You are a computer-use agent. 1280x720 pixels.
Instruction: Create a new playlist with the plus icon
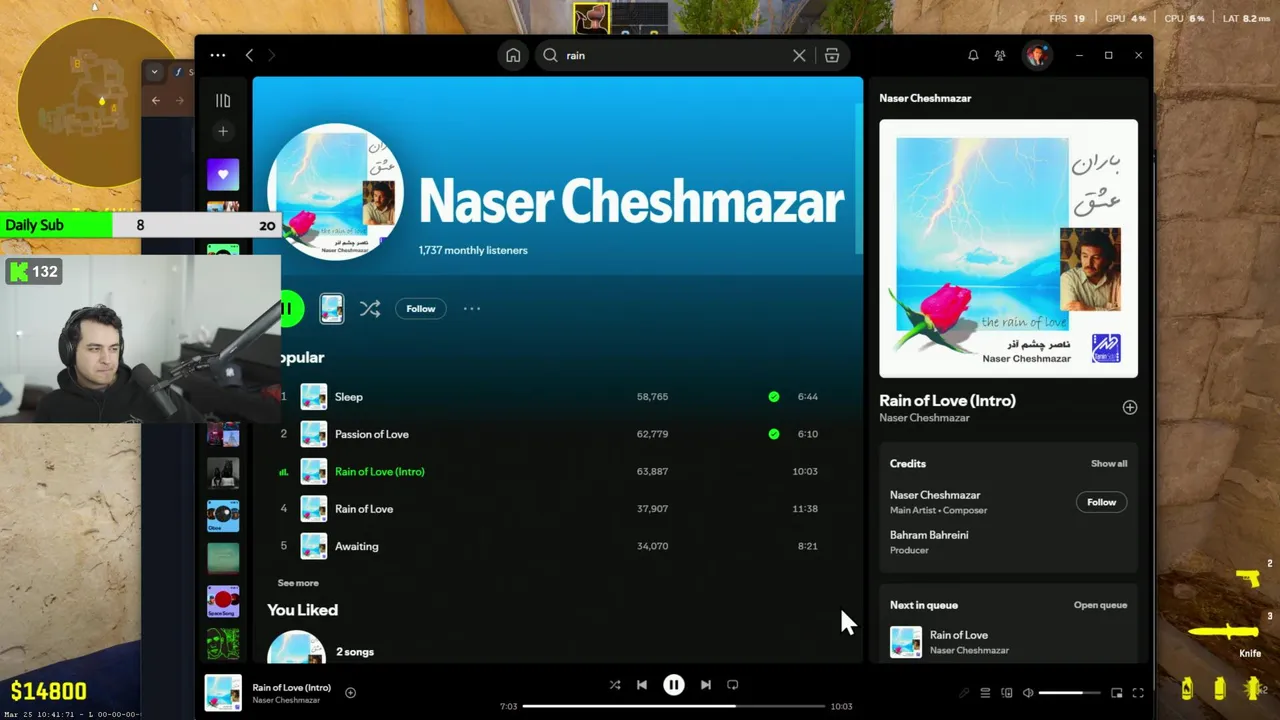(223, 131)
